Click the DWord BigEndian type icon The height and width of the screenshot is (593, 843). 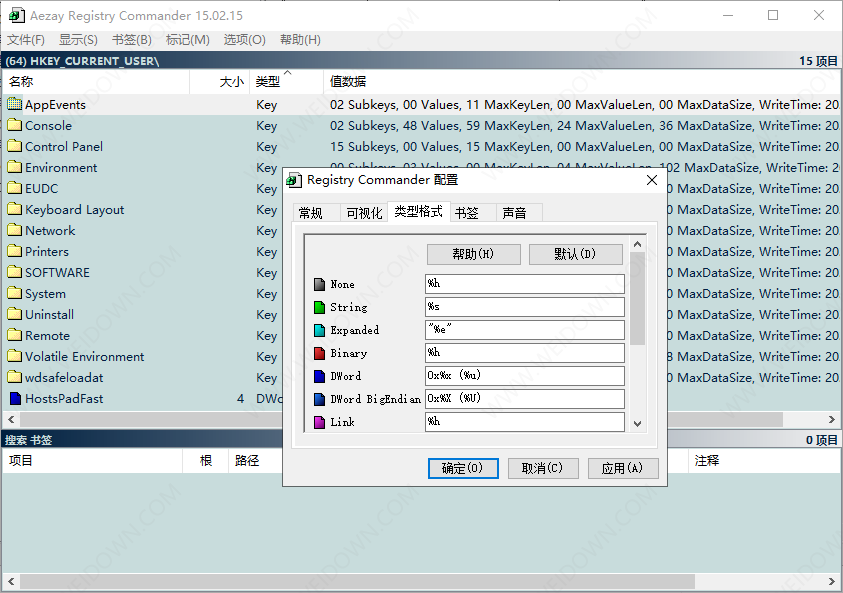point(319,399)
